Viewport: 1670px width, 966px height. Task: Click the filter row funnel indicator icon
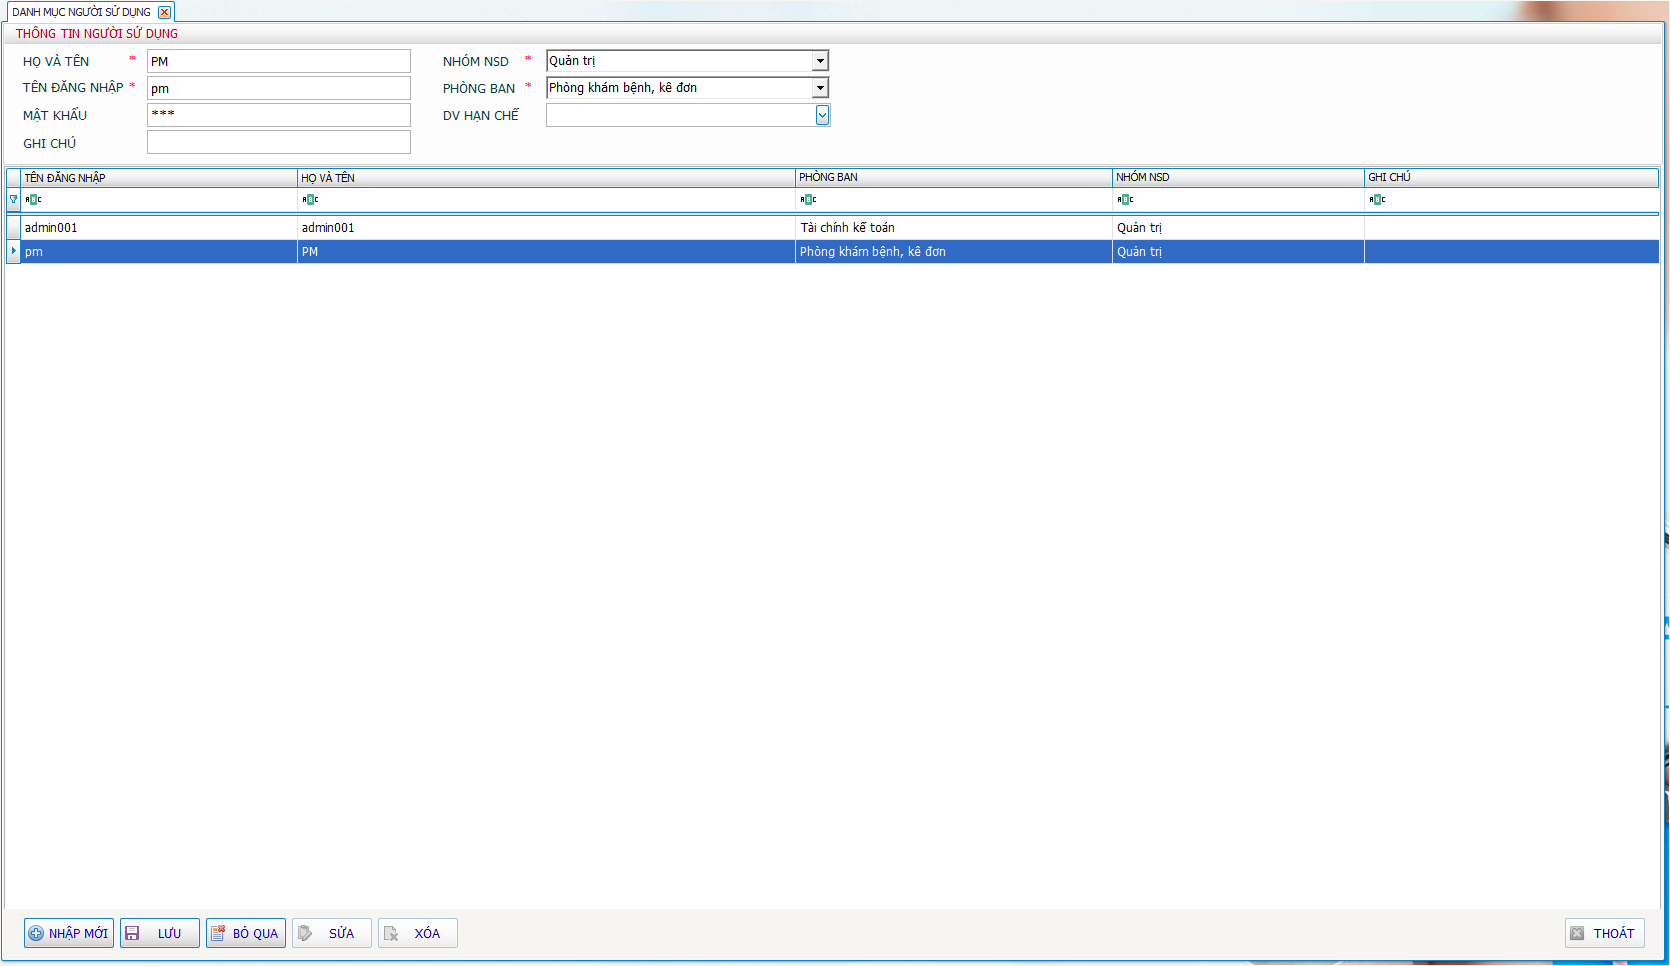click(13, 199)
